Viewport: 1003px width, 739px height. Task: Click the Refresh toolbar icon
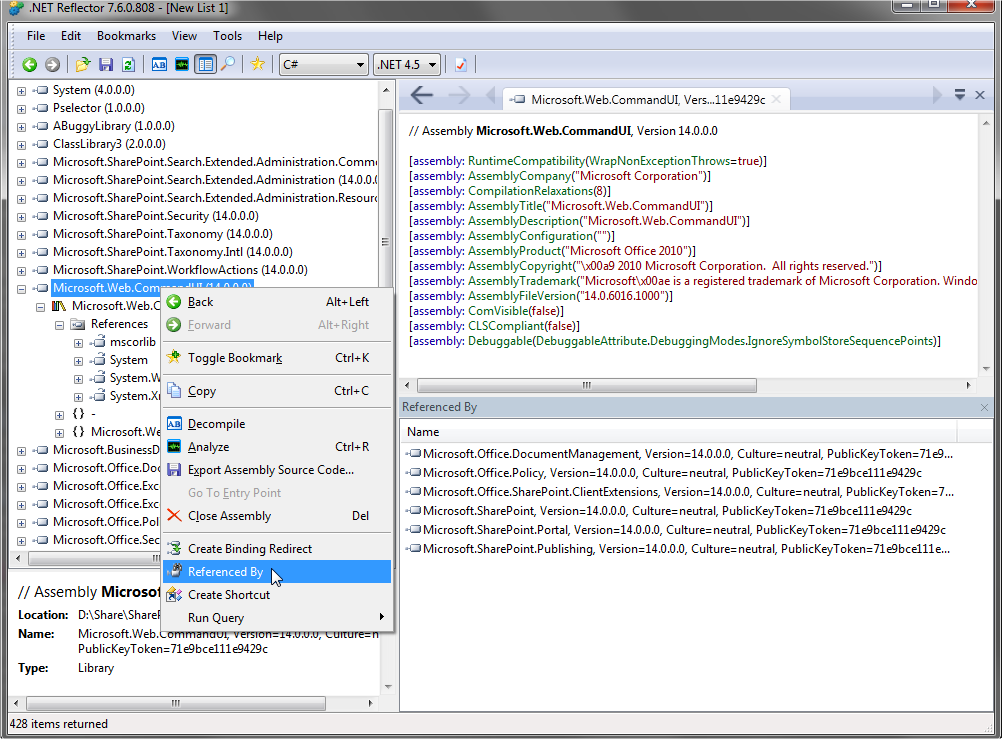(x=128, y=65)
